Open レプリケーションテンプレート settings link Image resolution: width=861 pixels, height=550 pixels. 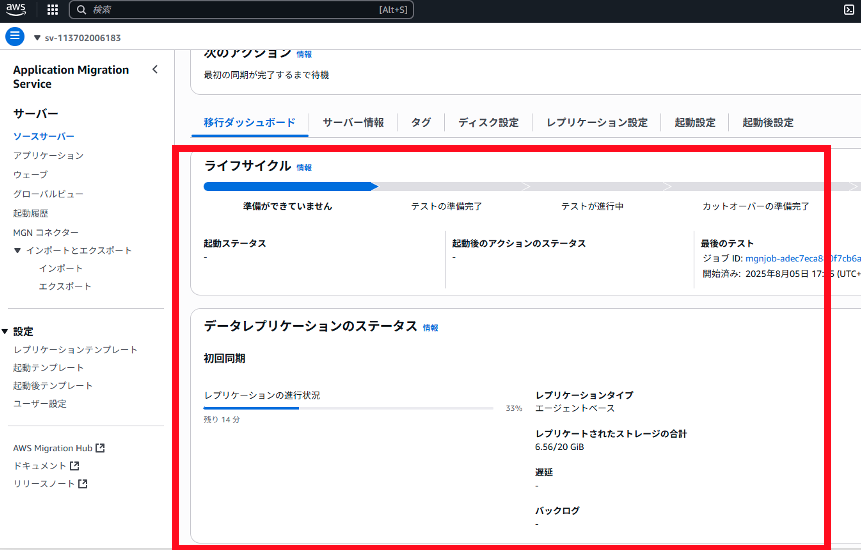click(75, 350)
